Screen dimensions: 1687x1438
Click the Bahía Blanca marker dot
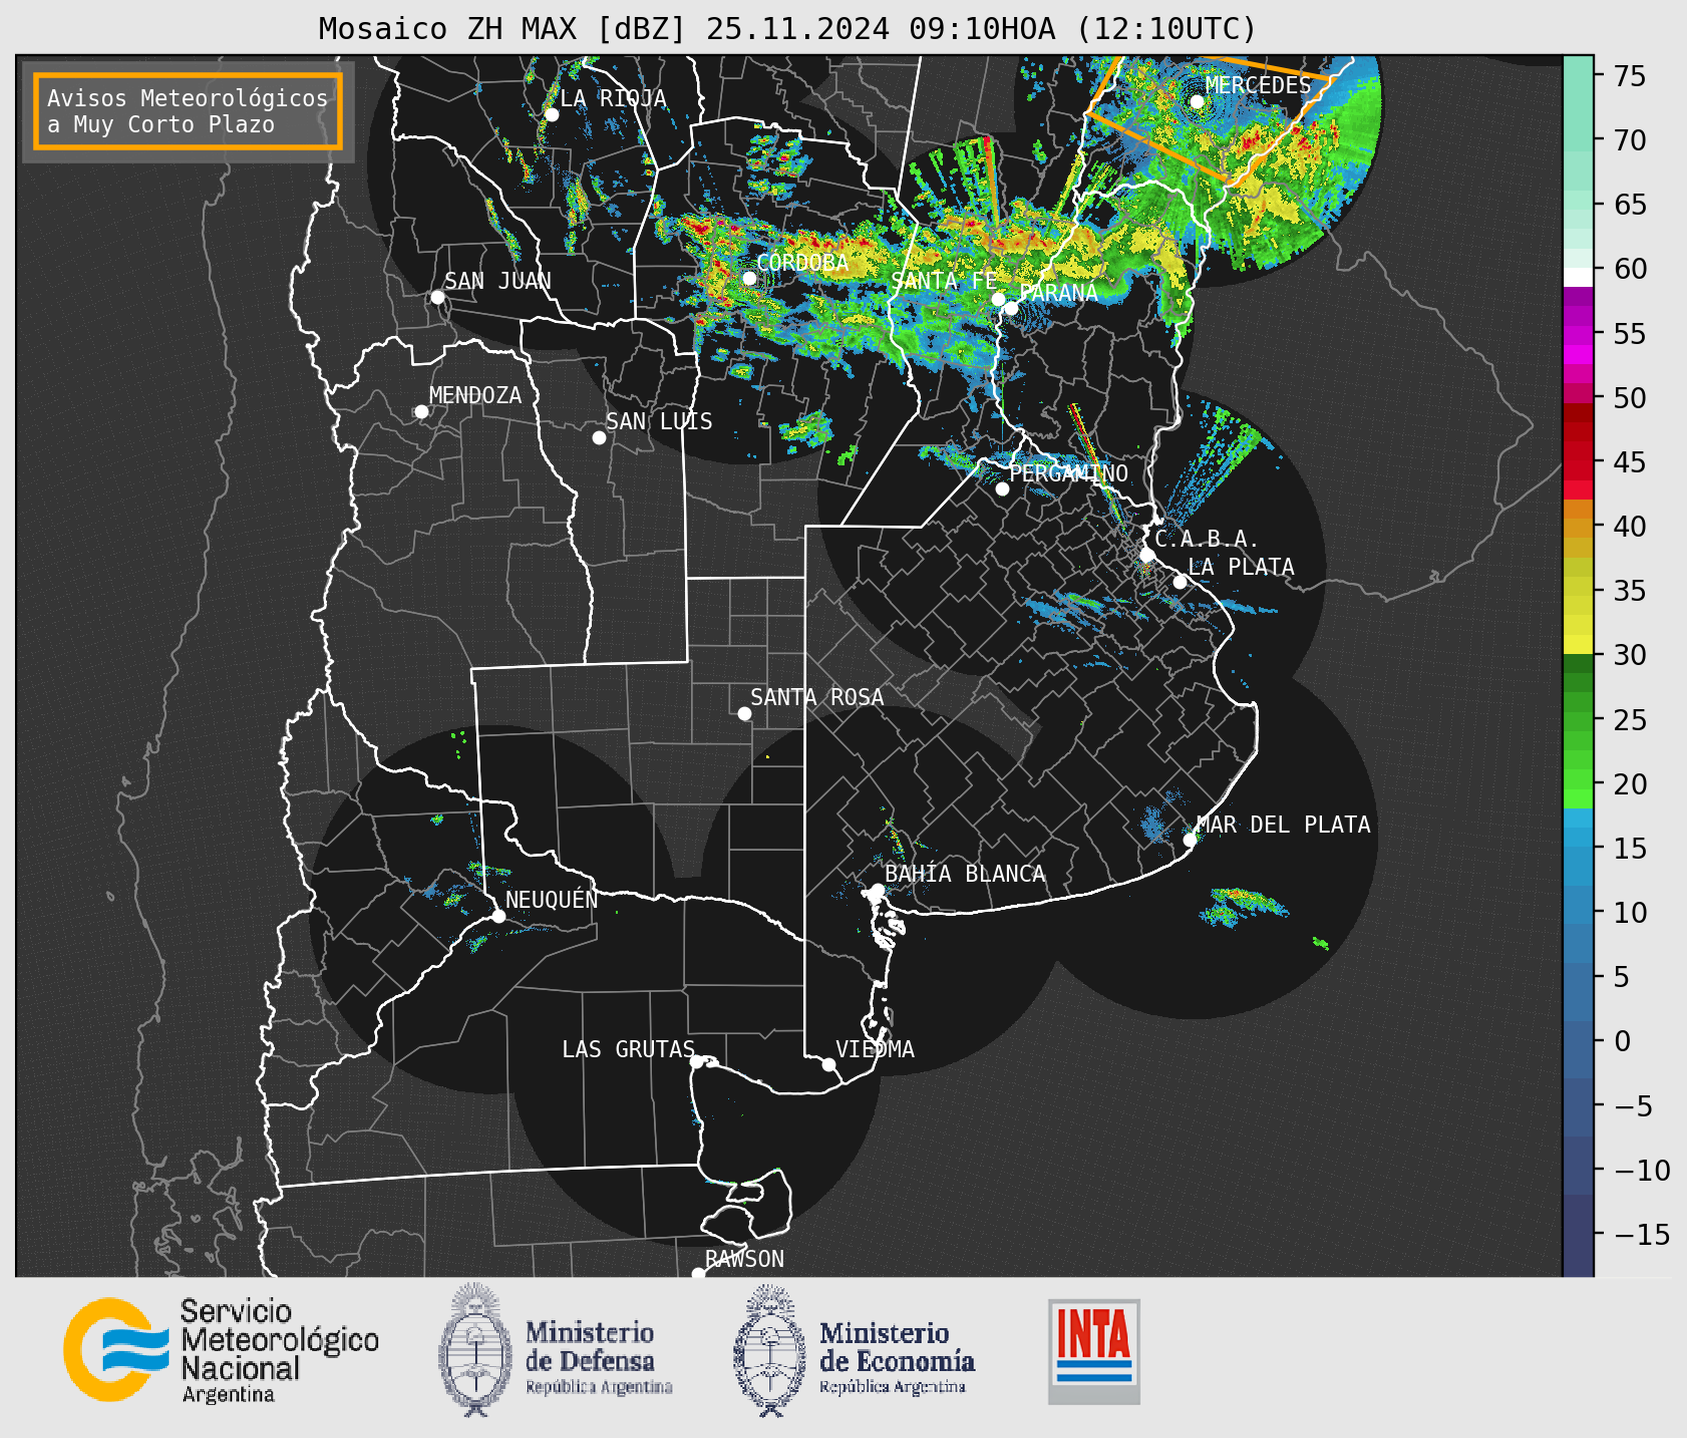point(877,890)
